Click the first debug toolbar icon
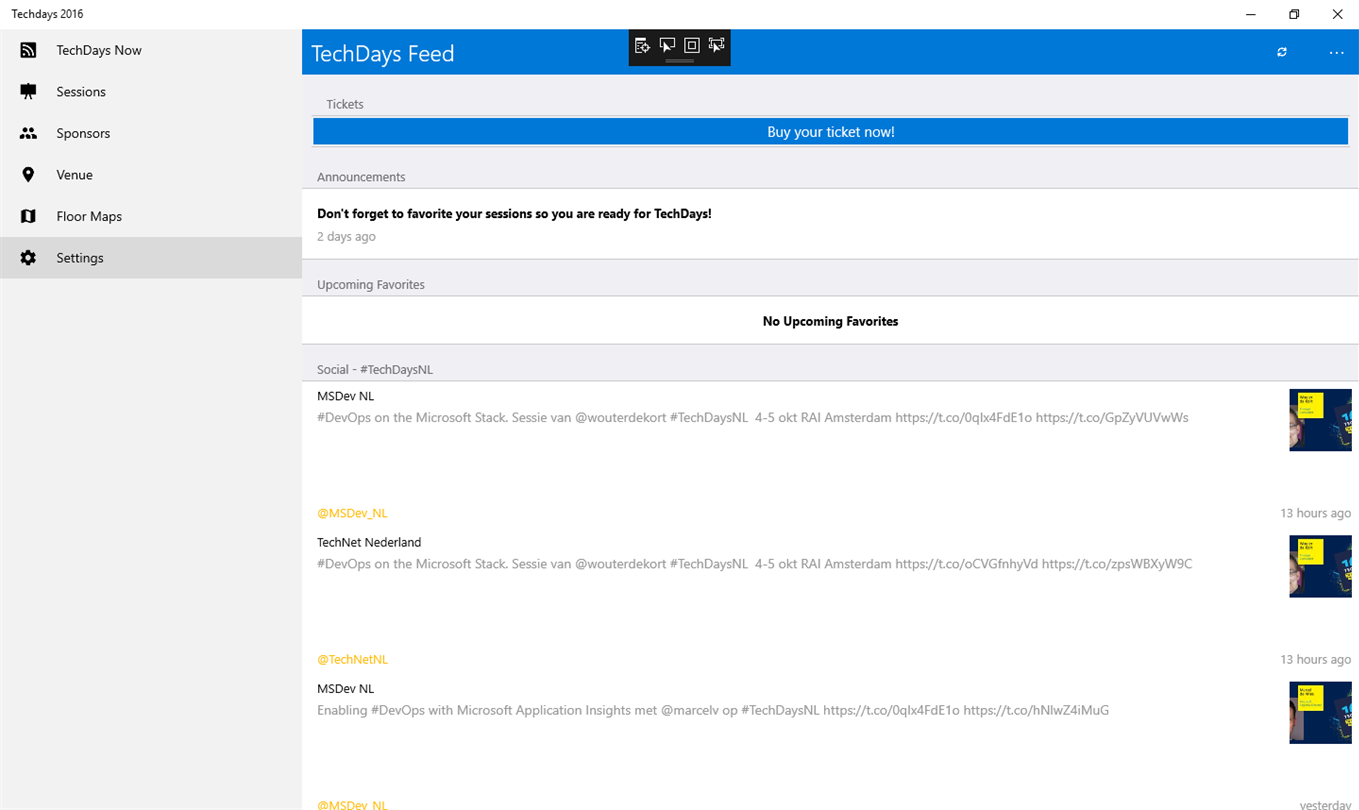This screenshot has height=810, width=1359. coord(642,45)
